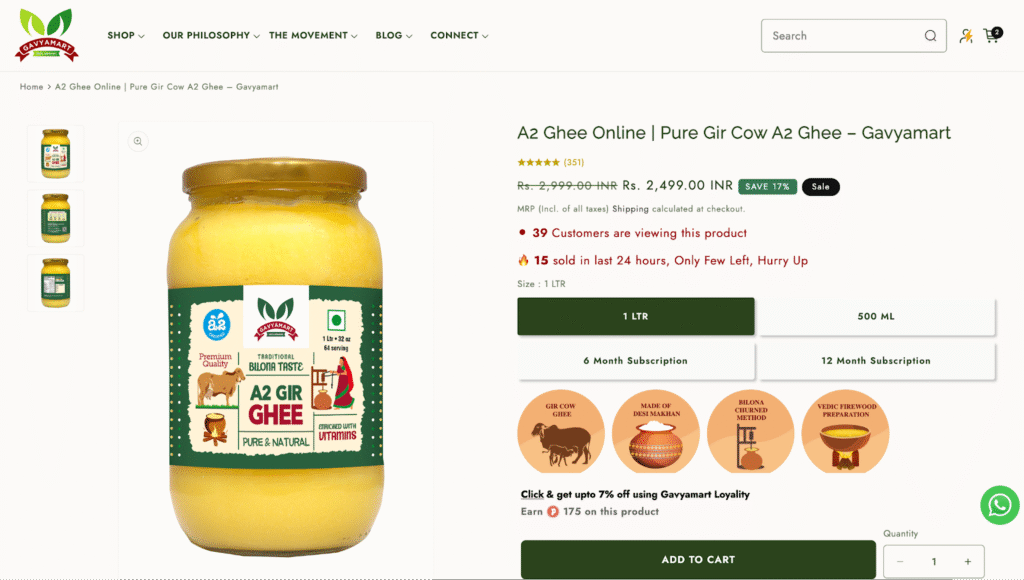Viewport: 1024px width, 580px height.
Task: Expand the SHOP dropdown menu
Action: (126, 35)
